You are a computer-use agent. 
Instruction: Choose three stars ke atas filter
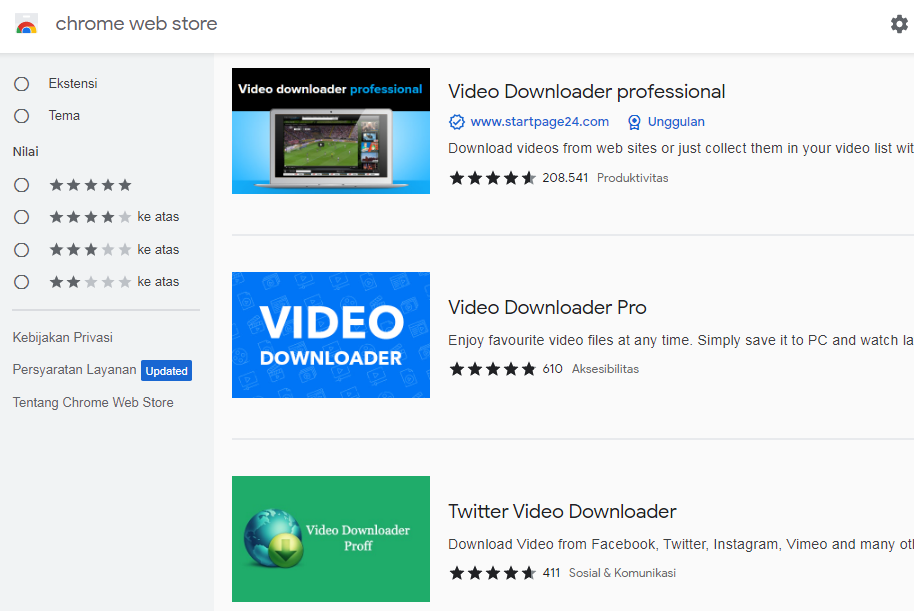coord(22,250)
